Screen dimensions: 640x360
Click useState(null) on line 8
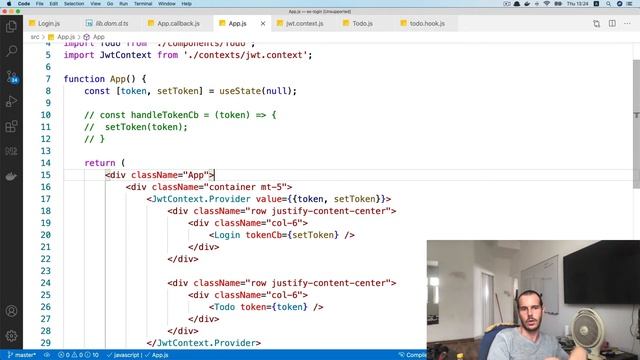click(256, 91)
